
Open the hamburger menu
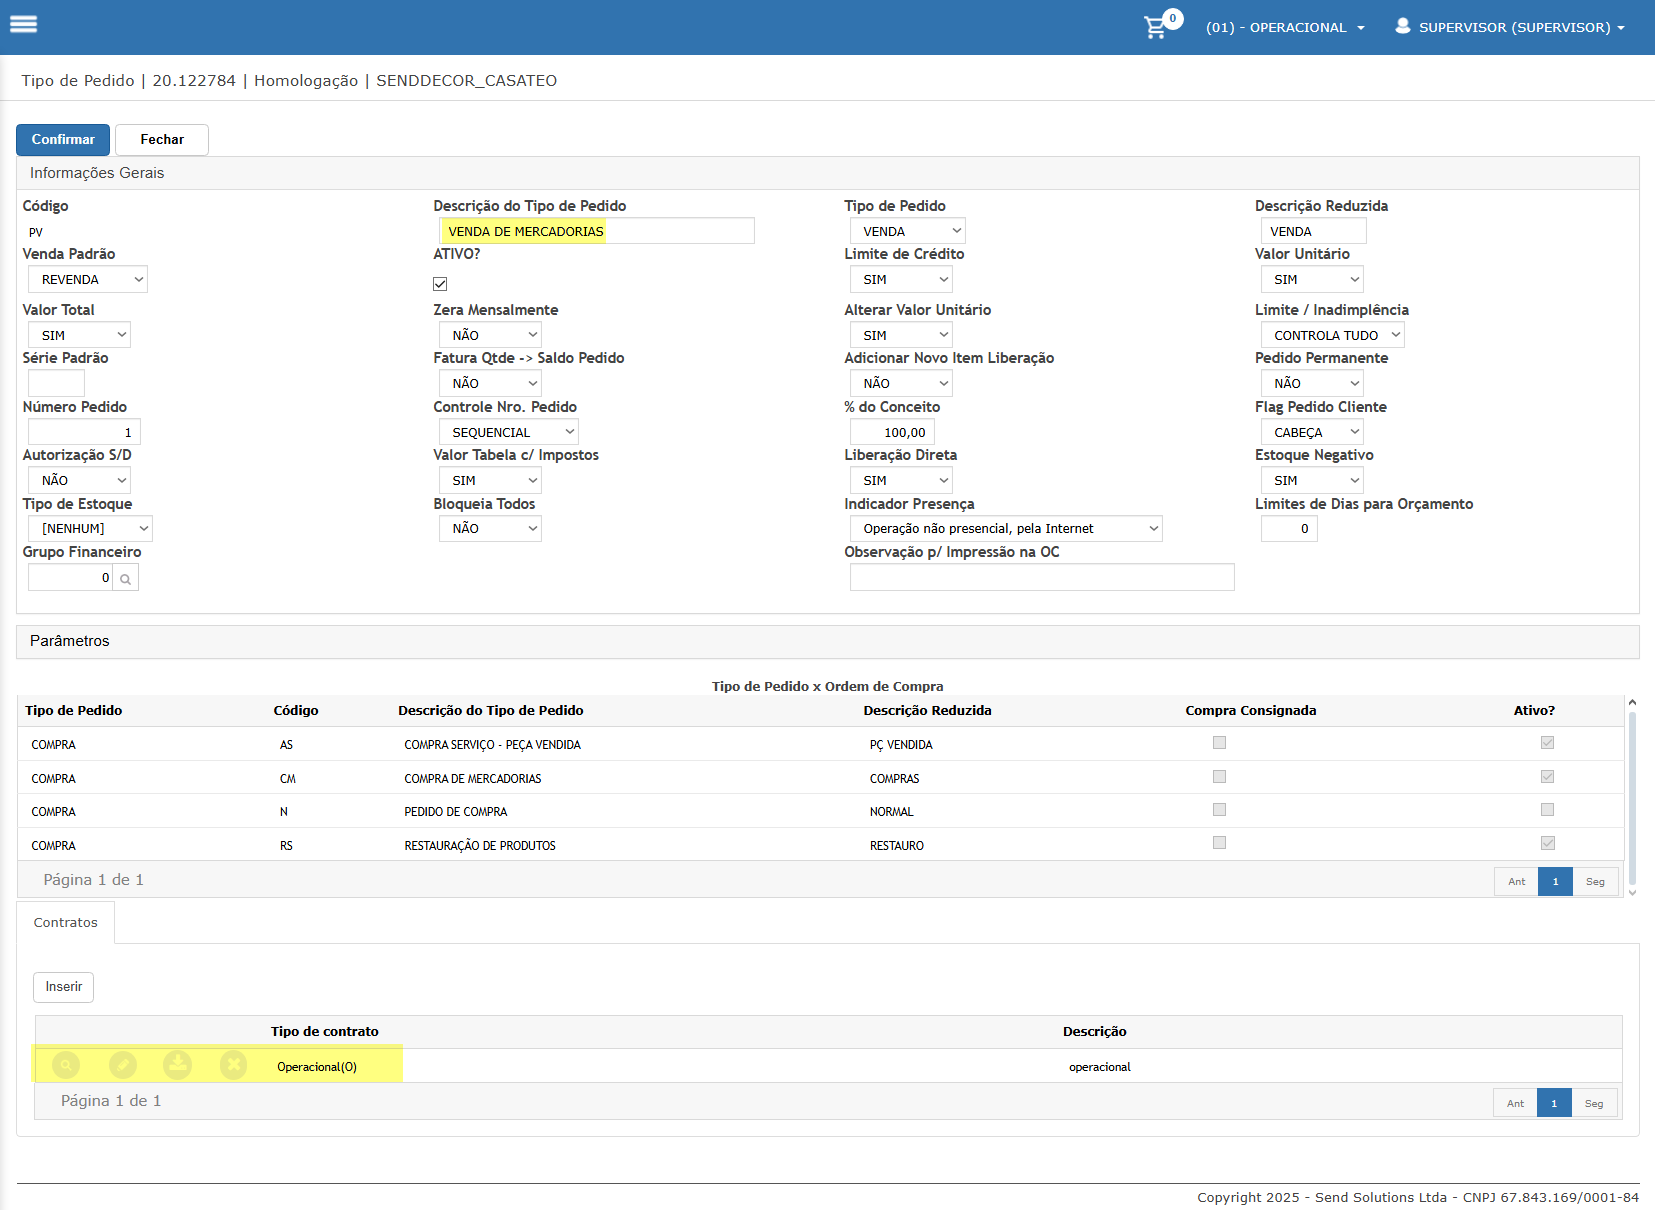click(23, 24)
